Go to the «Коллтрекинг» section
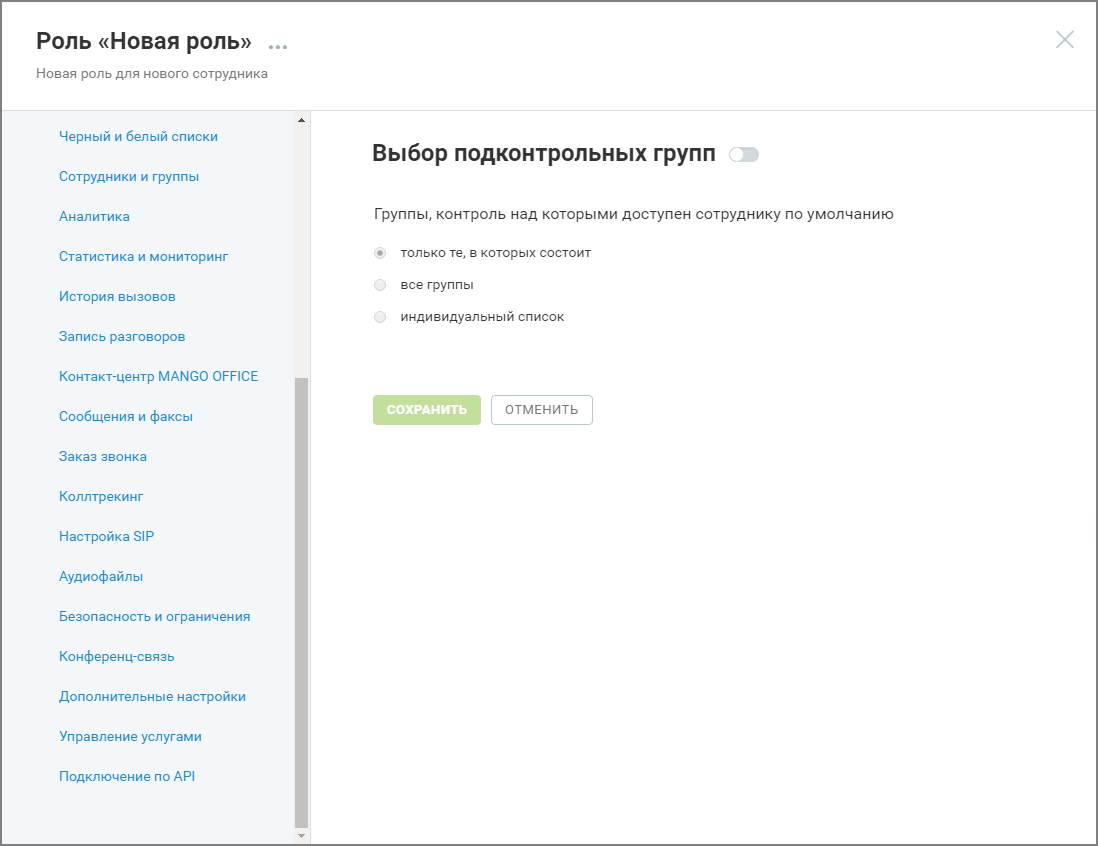Image resolution: width=1098 pixels, height=846 pixels. click(101, 496)
